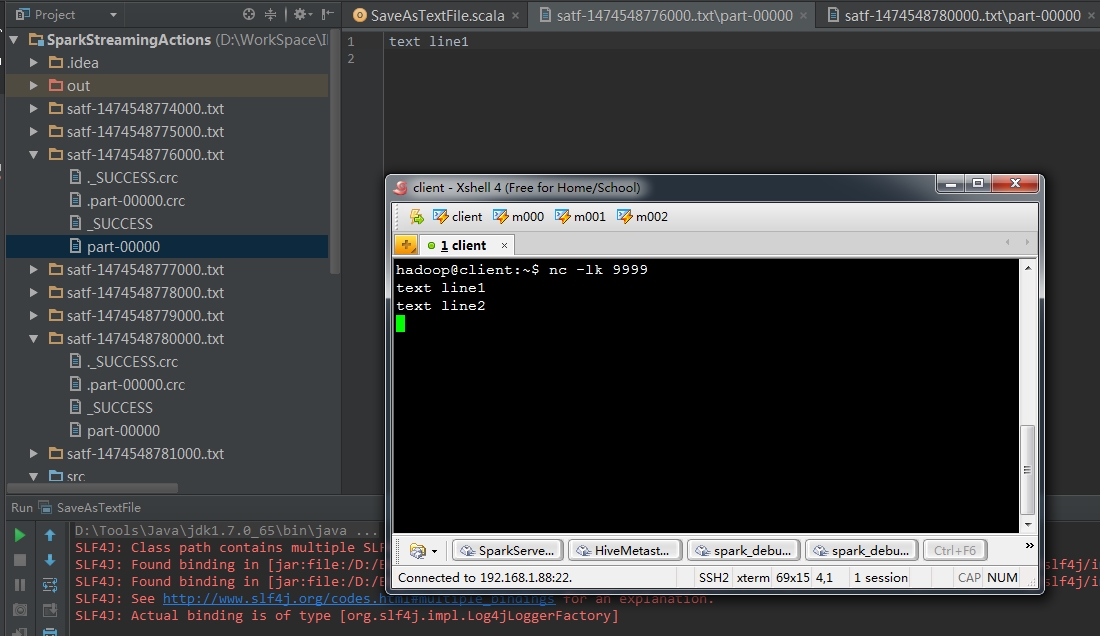Image resolution: width=1100 pixels, height=636 pixels.
Task: Pause output in the Run panel
Action: pos(20,584)
